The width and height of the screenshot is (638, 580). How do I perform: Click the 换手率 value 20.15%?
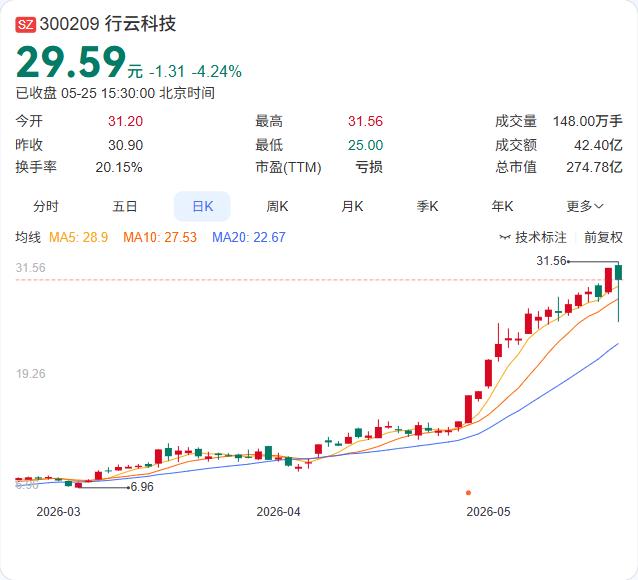(x=119, y=167)
